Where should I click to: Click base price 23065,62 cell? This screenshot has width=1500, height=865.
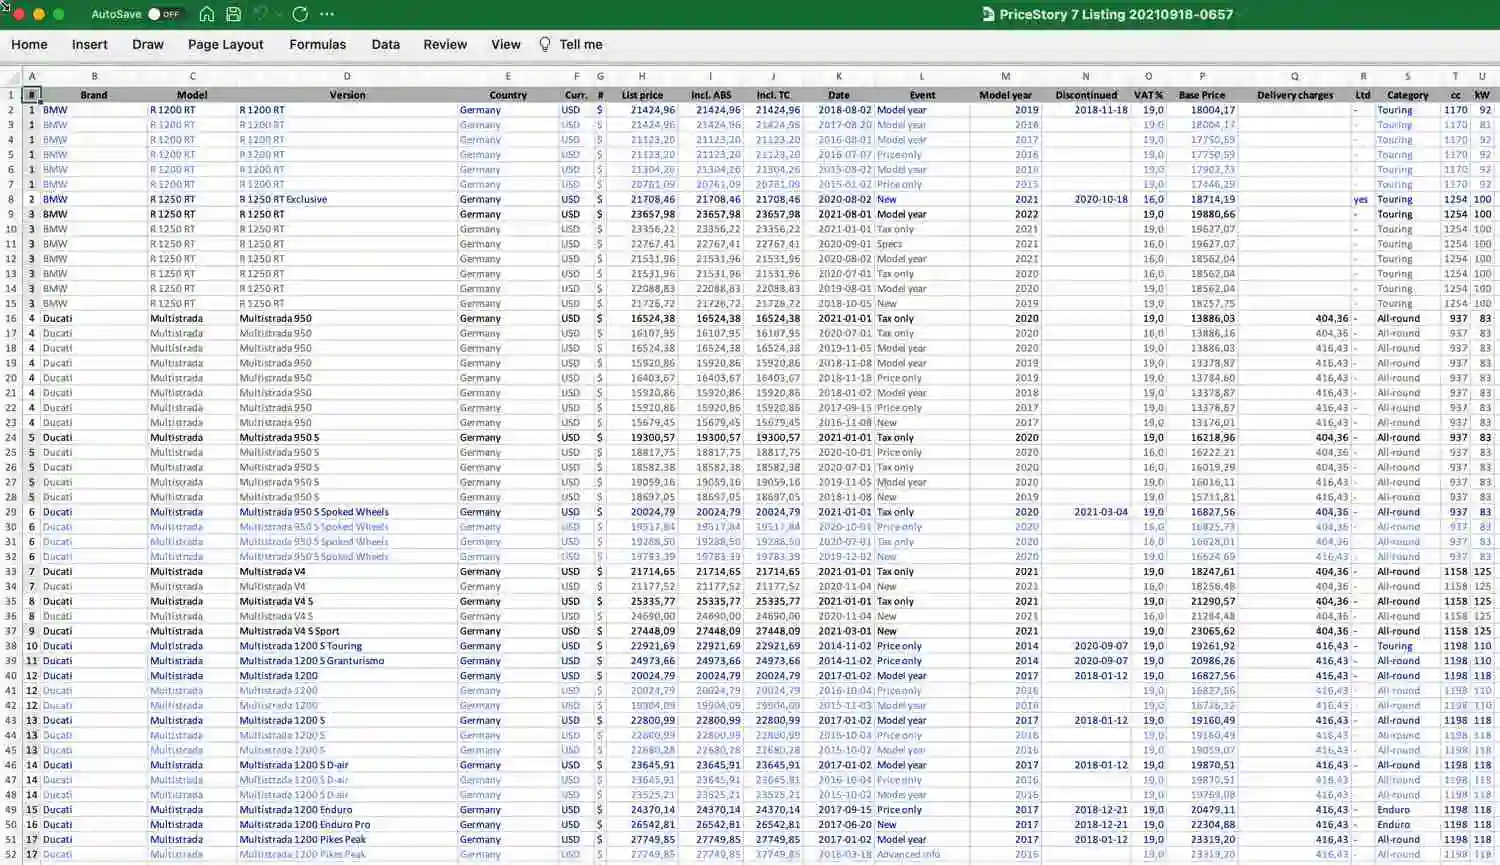click(1202, 631)
